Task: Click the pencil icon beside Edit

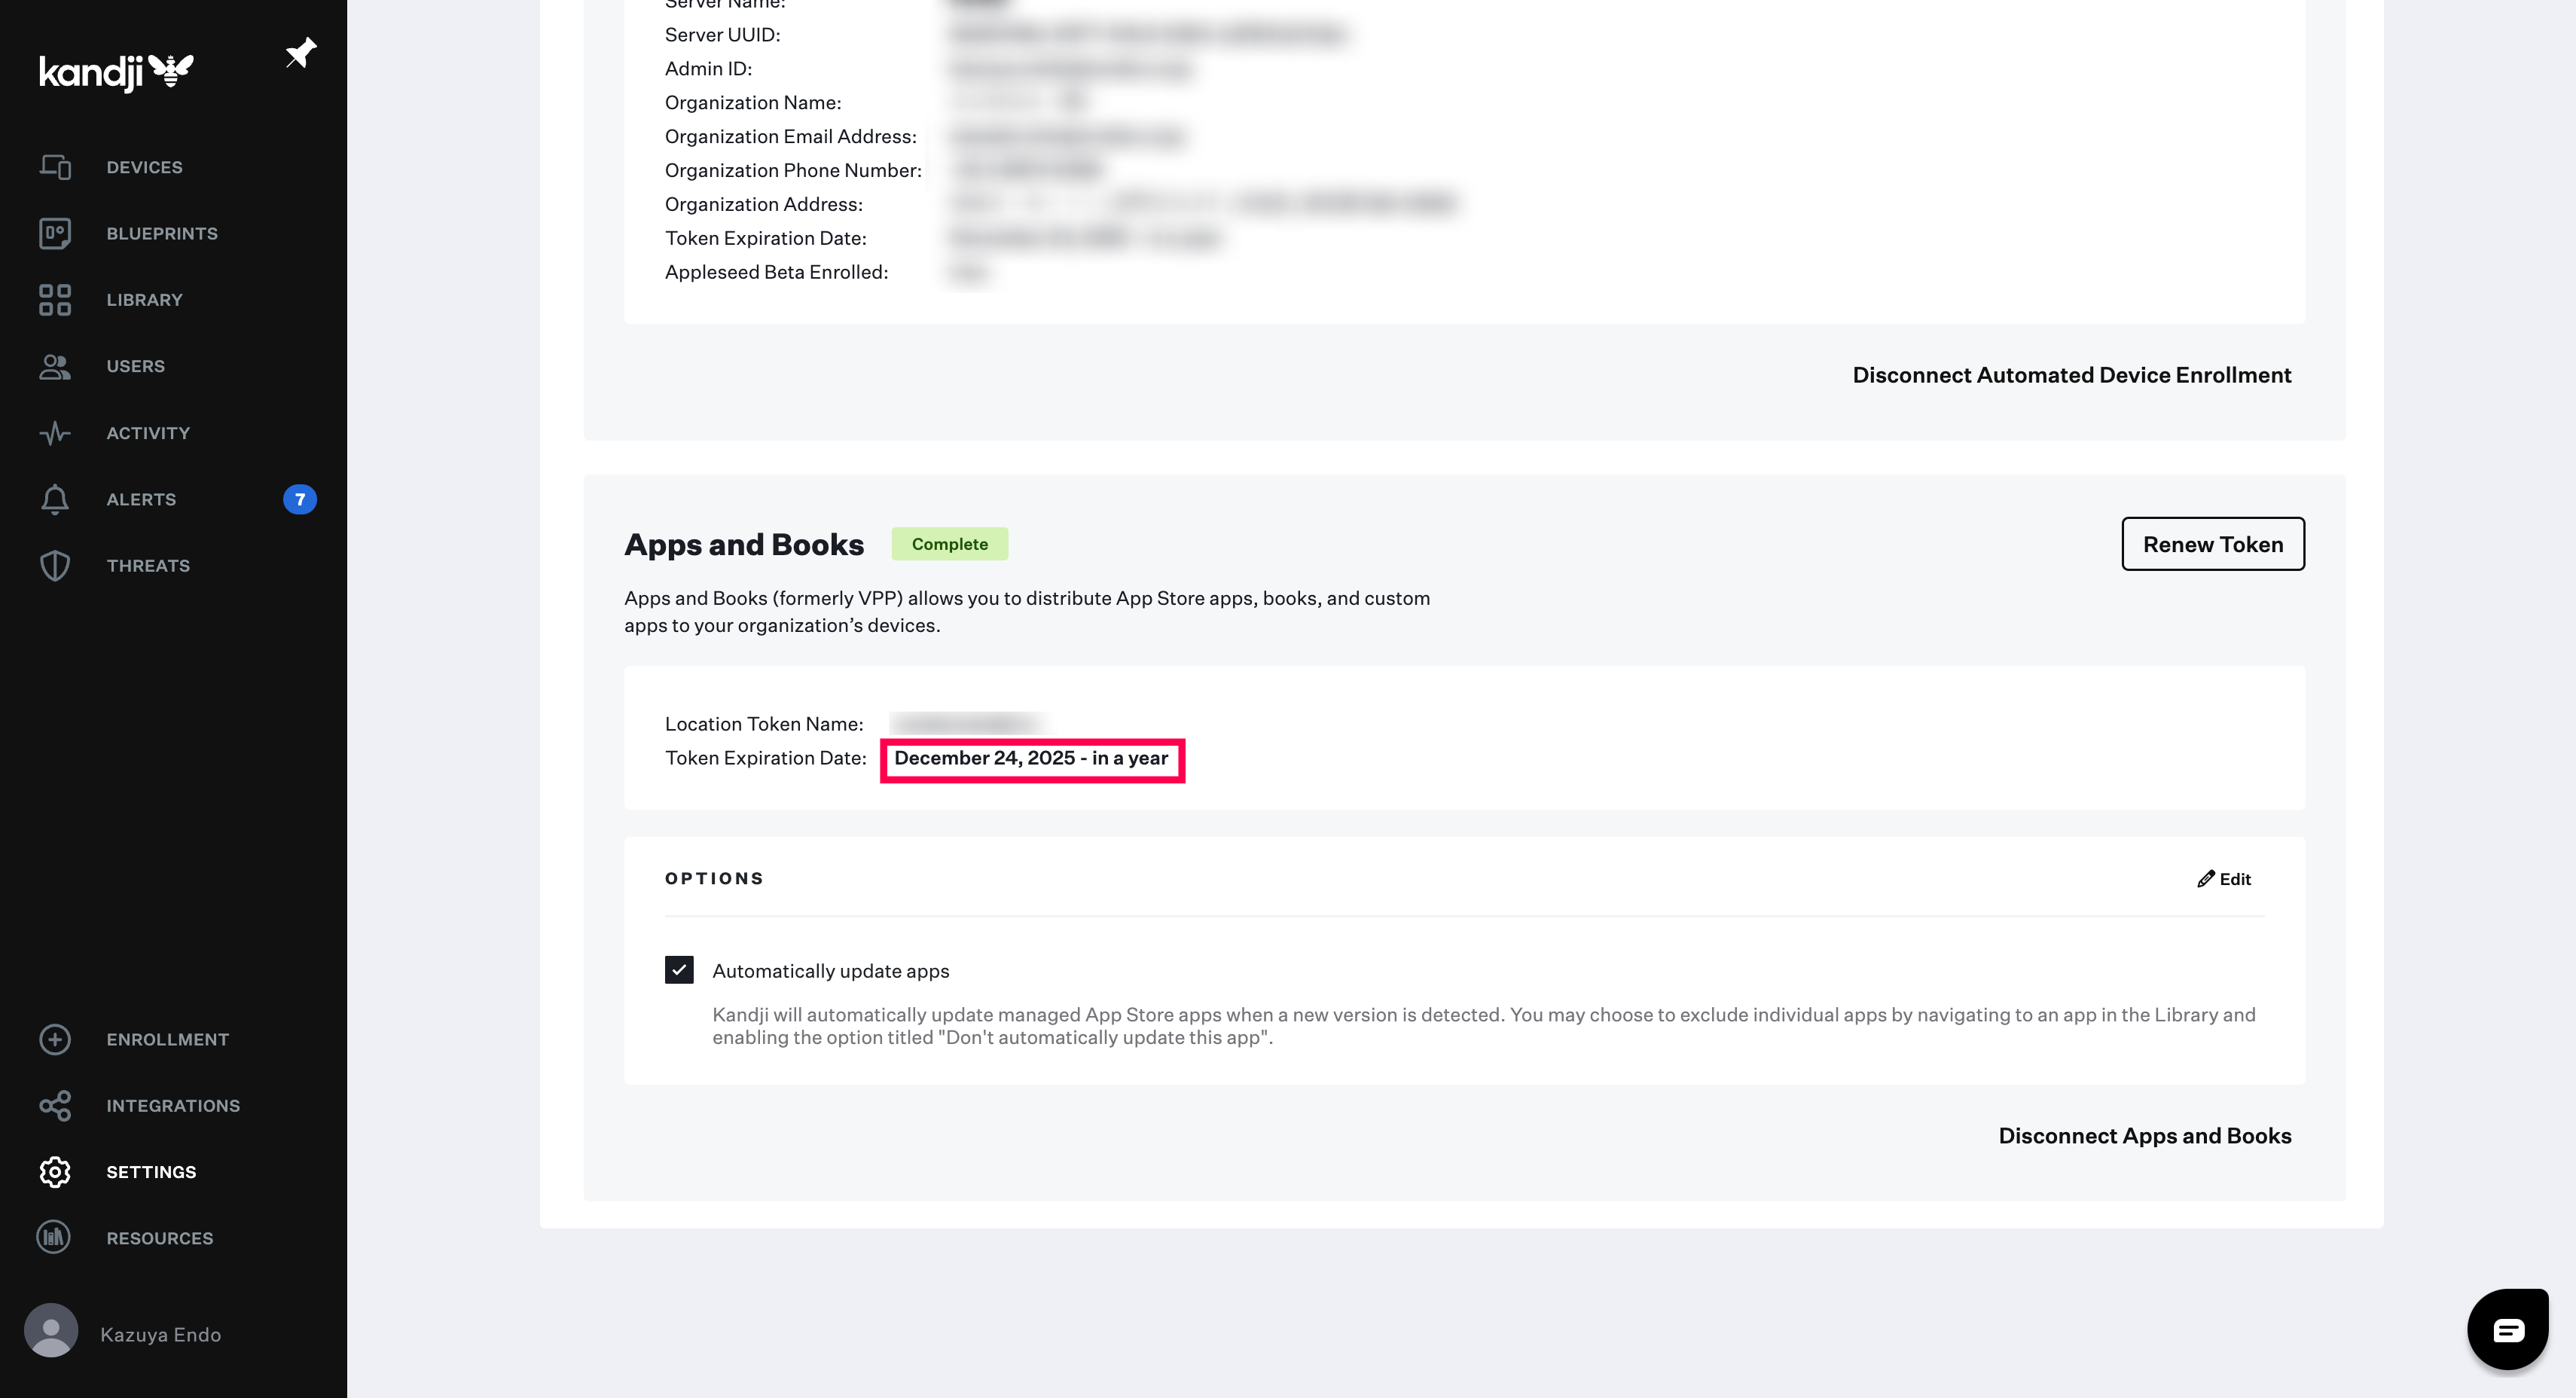Action: point(2206,878)
